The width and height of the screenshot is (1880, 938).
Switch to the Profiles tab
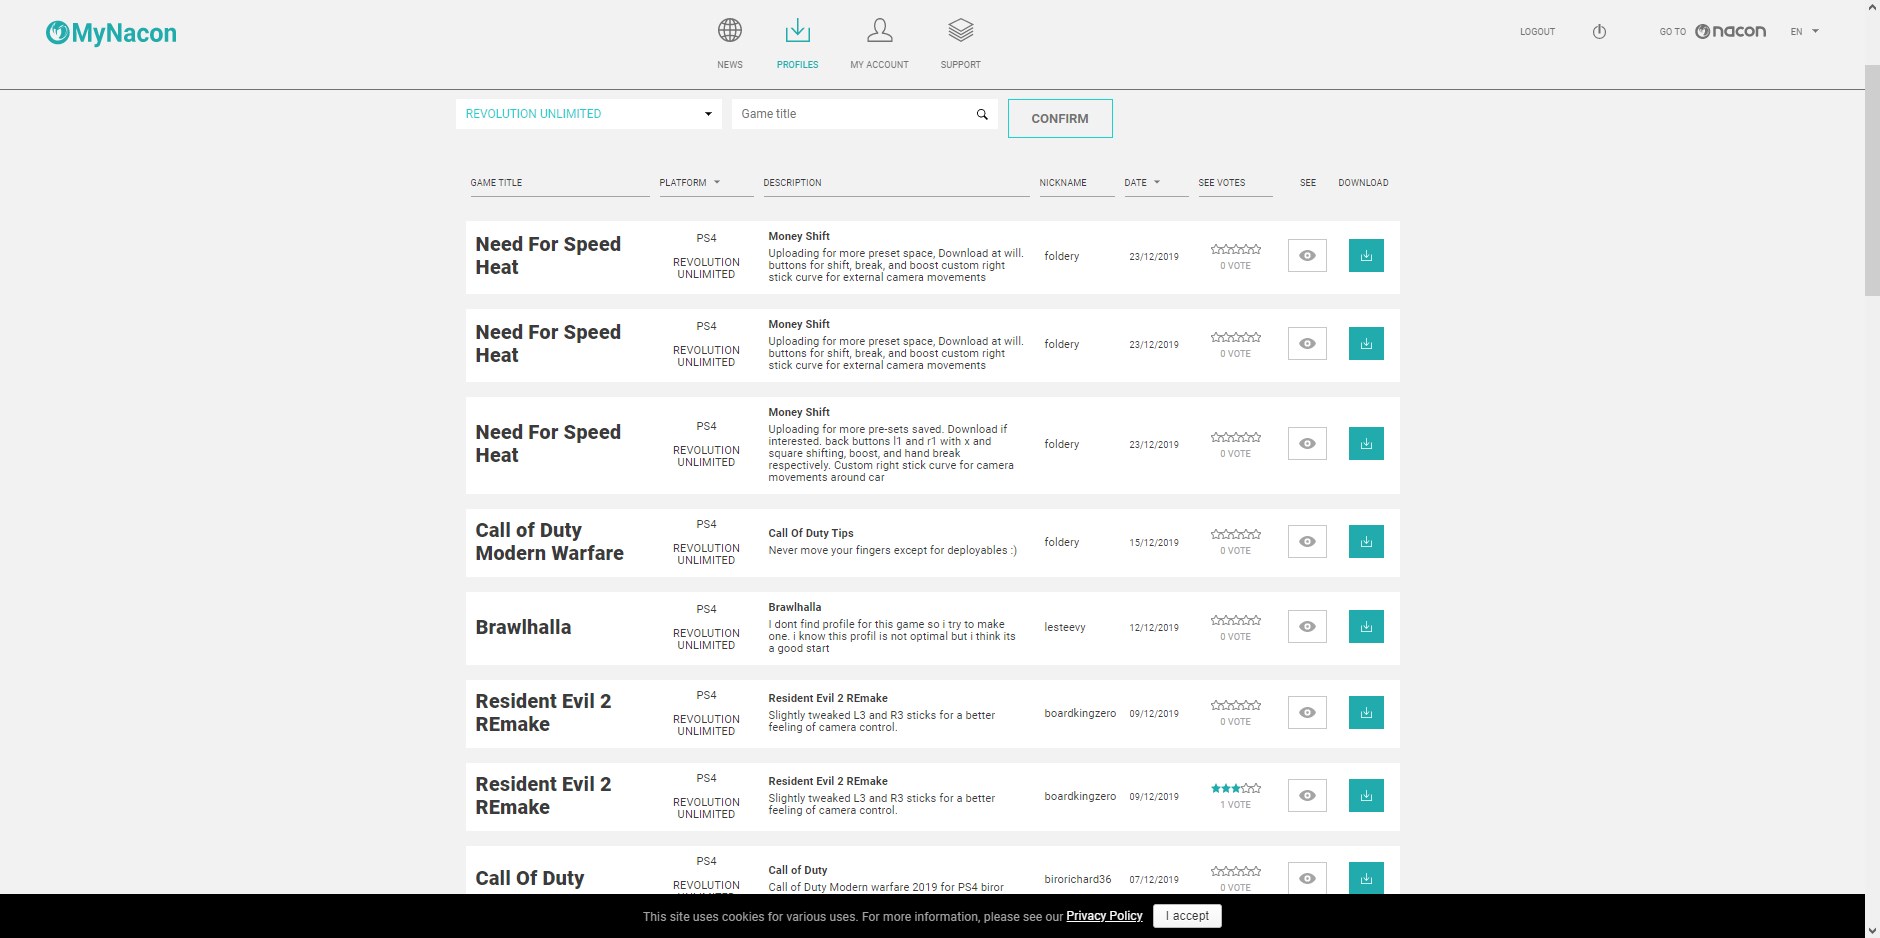[797, 42]
